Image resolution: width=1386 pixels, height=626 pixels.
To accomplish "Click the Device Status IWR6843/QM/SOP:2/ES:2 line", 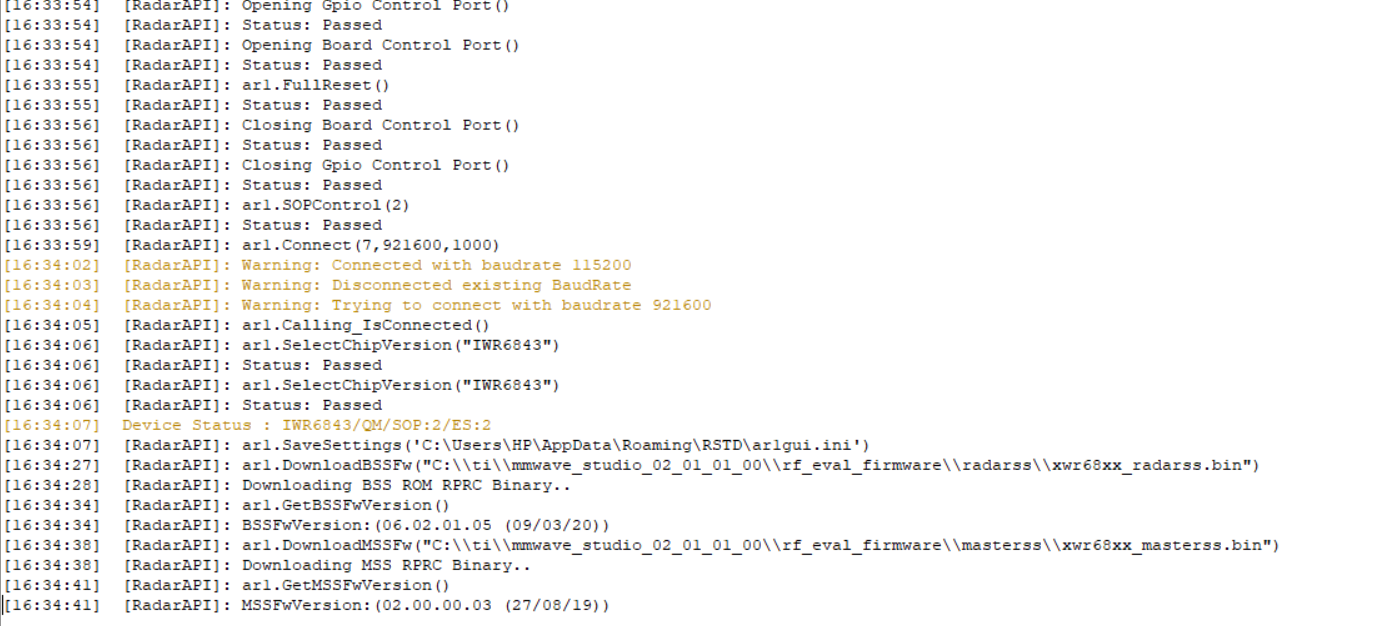I will click(x=248, y=425).
